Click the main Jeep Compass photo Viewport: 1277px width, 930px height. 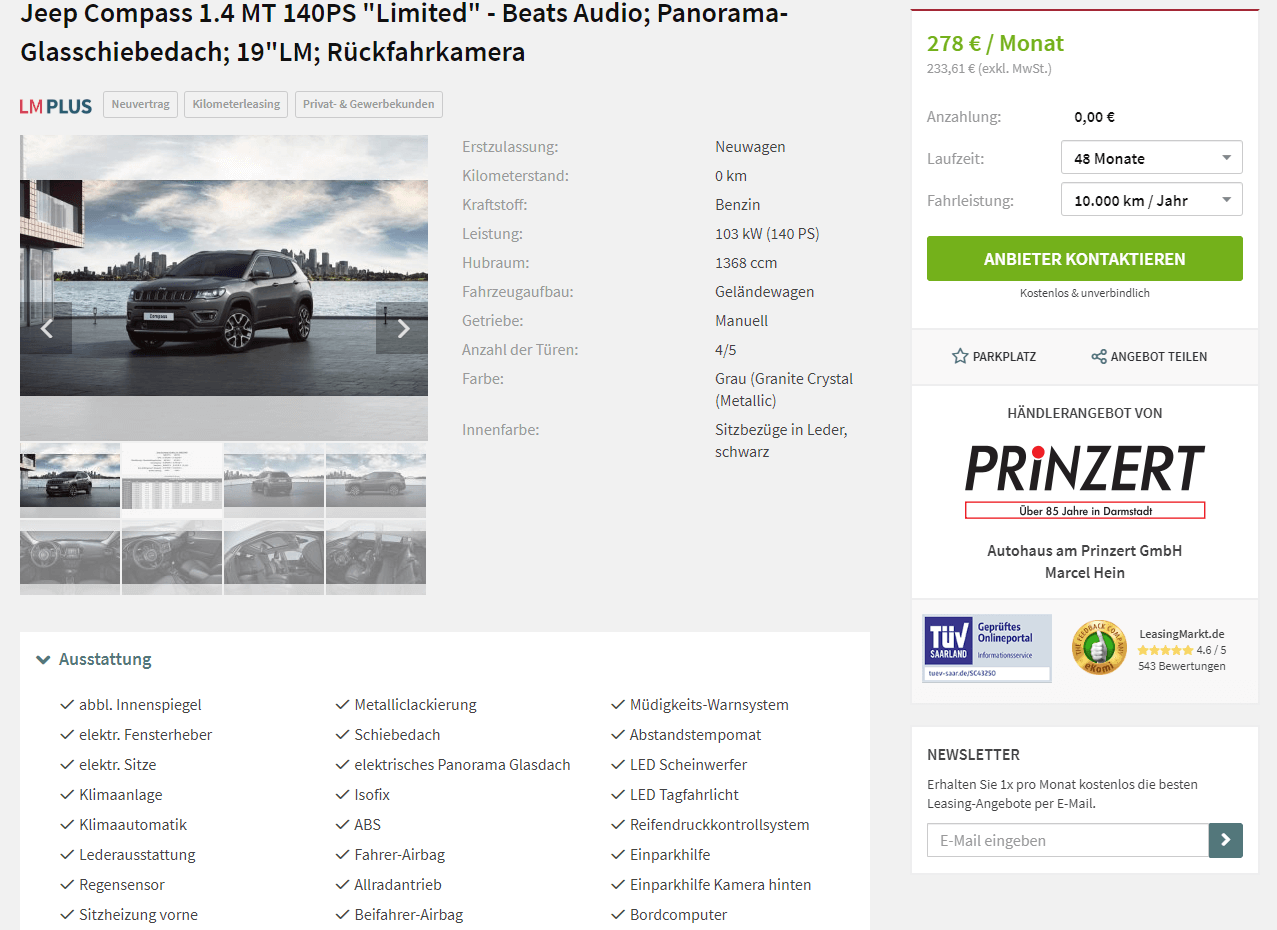coord(224,288)
